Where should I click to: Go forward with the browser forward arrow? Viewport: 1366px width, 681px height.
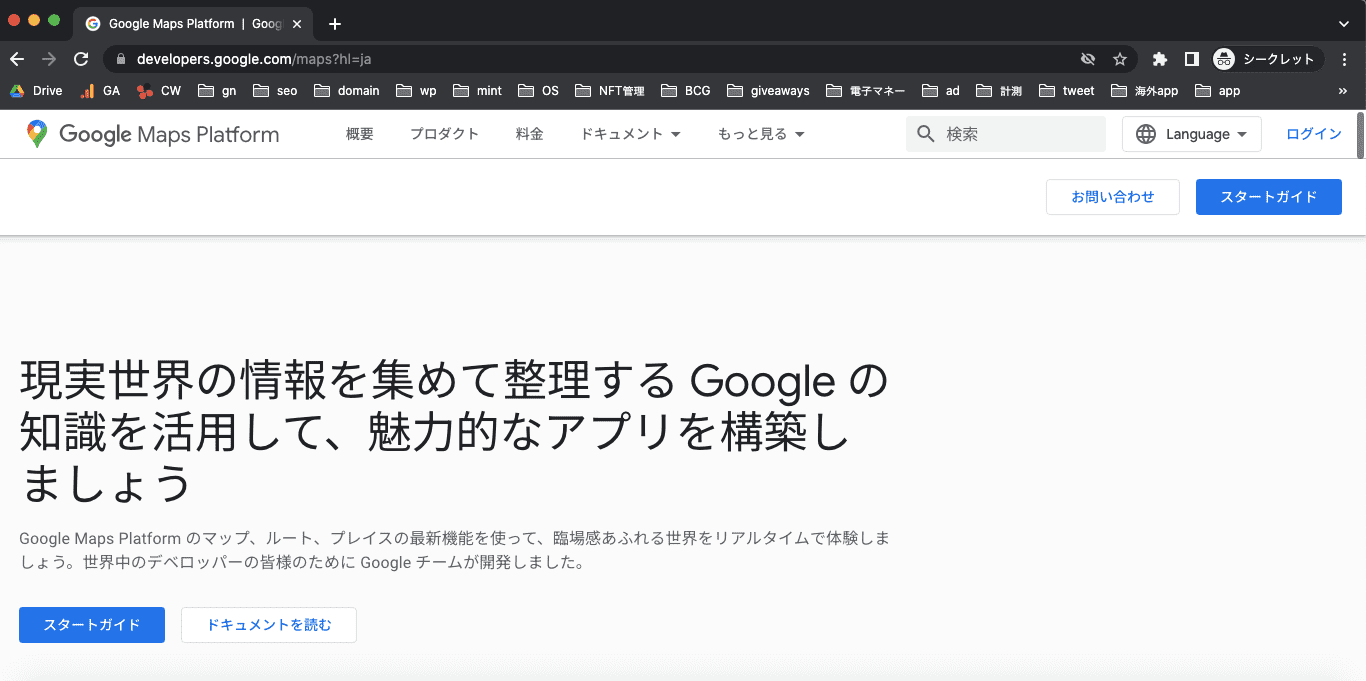tap(49, 59)
